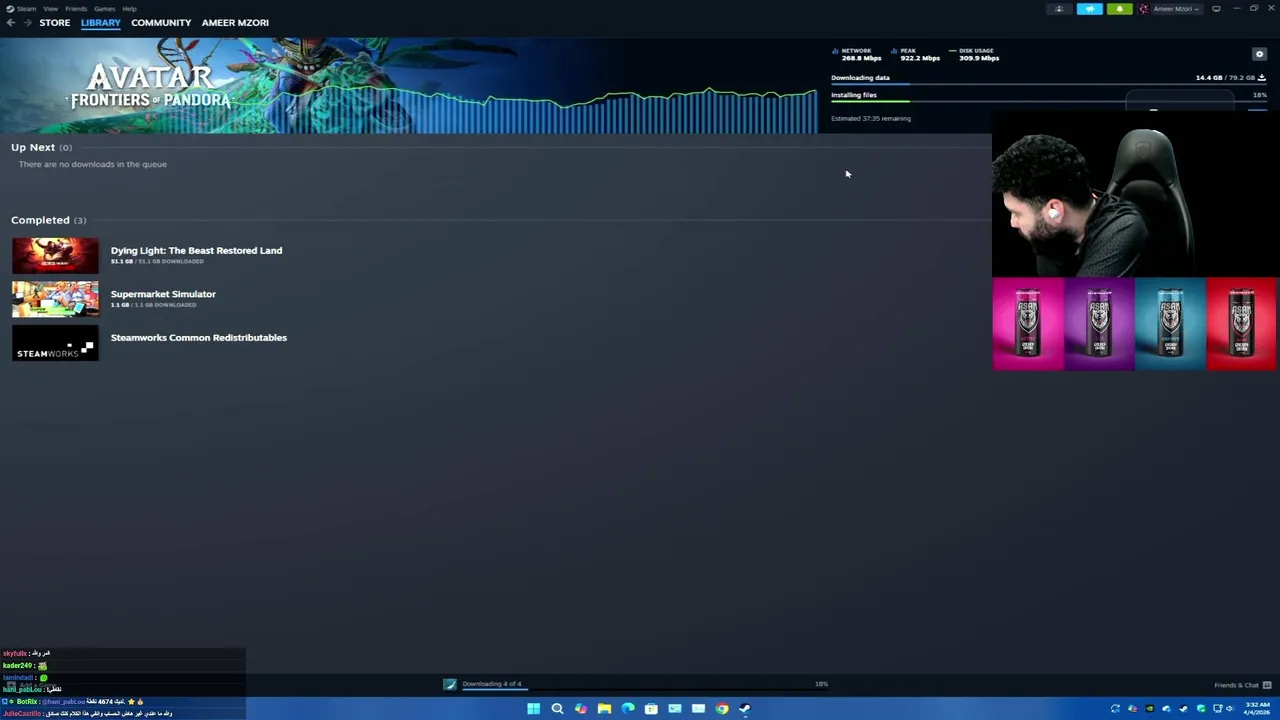Open the Mail app on the taskbar

(698, 709)
